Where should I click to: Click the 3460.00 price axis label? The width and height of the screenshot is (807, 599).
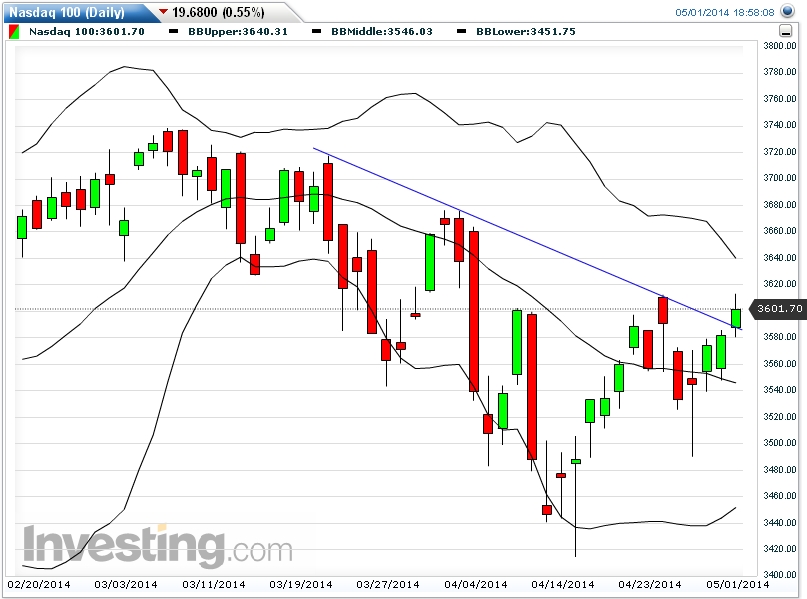779,496
